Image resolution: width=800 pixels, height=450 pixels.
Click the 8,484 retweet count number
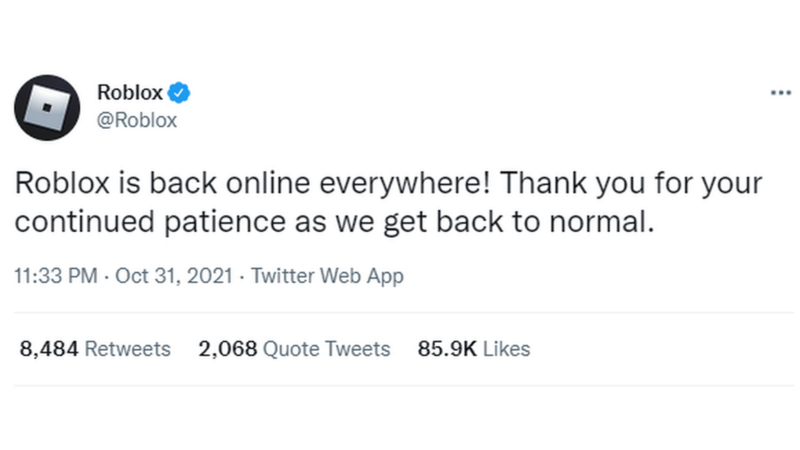tap(50, 349)
